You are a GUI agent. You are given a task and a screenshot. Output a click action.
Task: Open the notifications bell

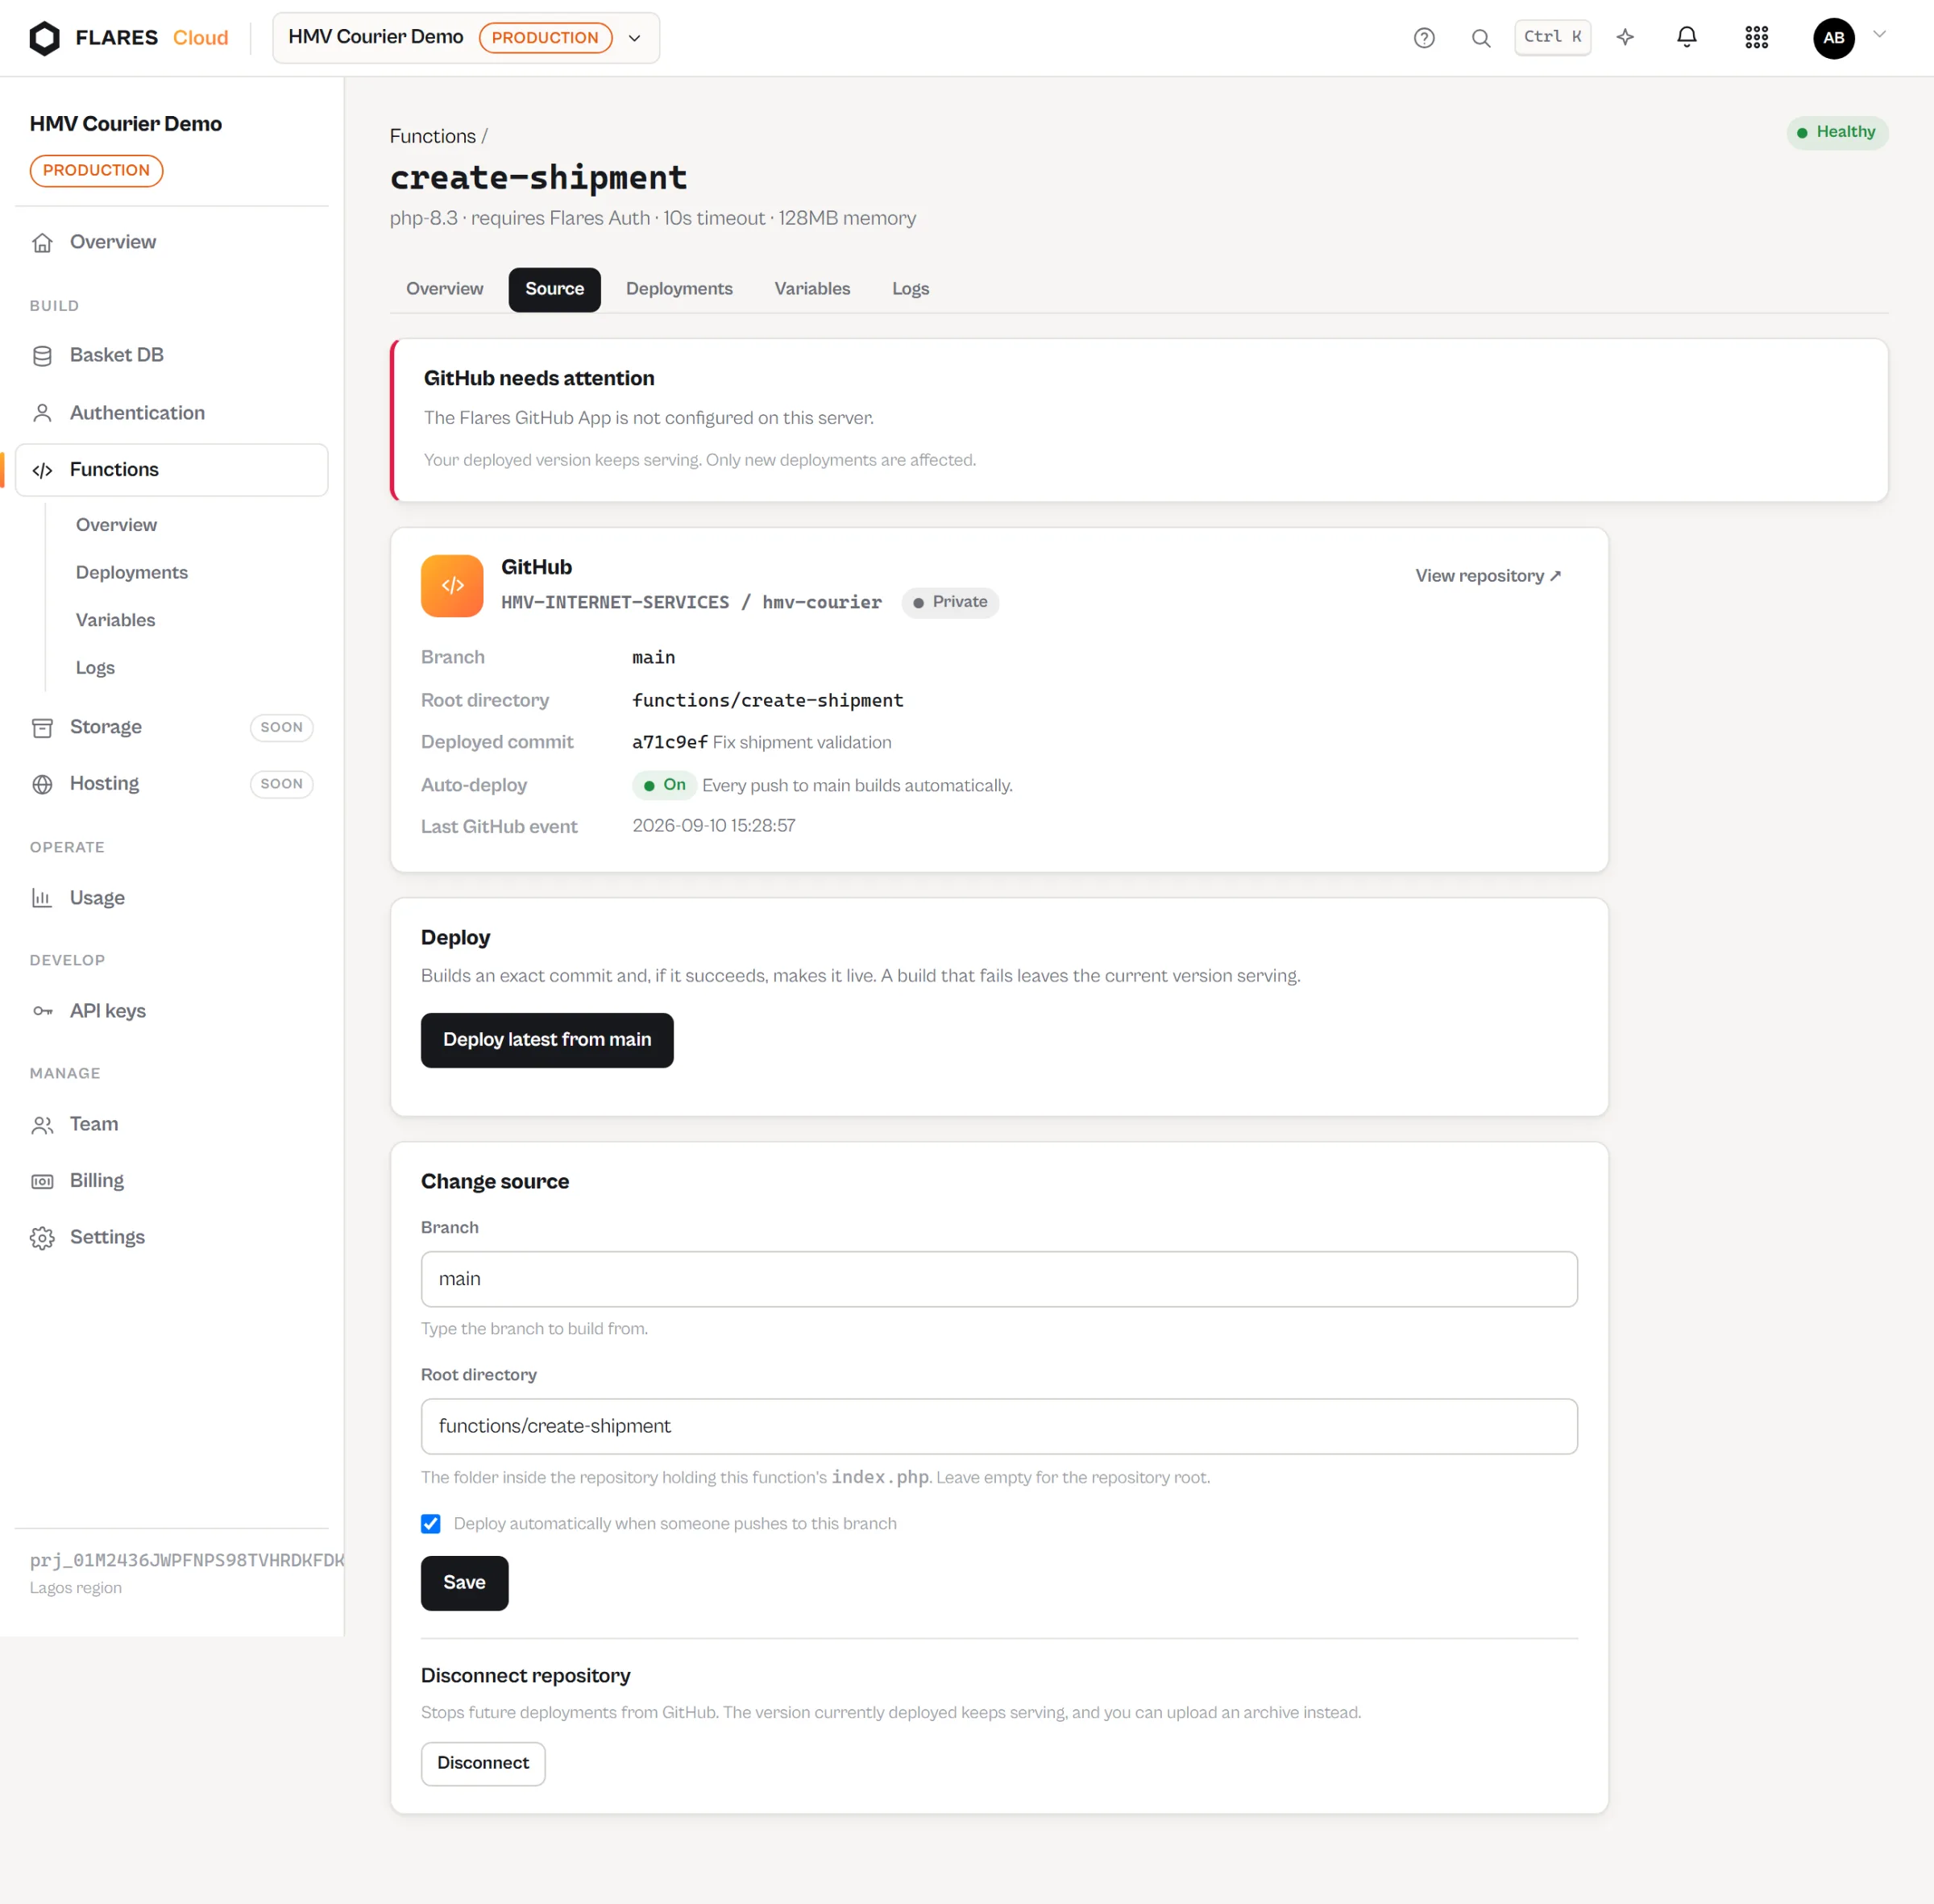(1686, 37)
